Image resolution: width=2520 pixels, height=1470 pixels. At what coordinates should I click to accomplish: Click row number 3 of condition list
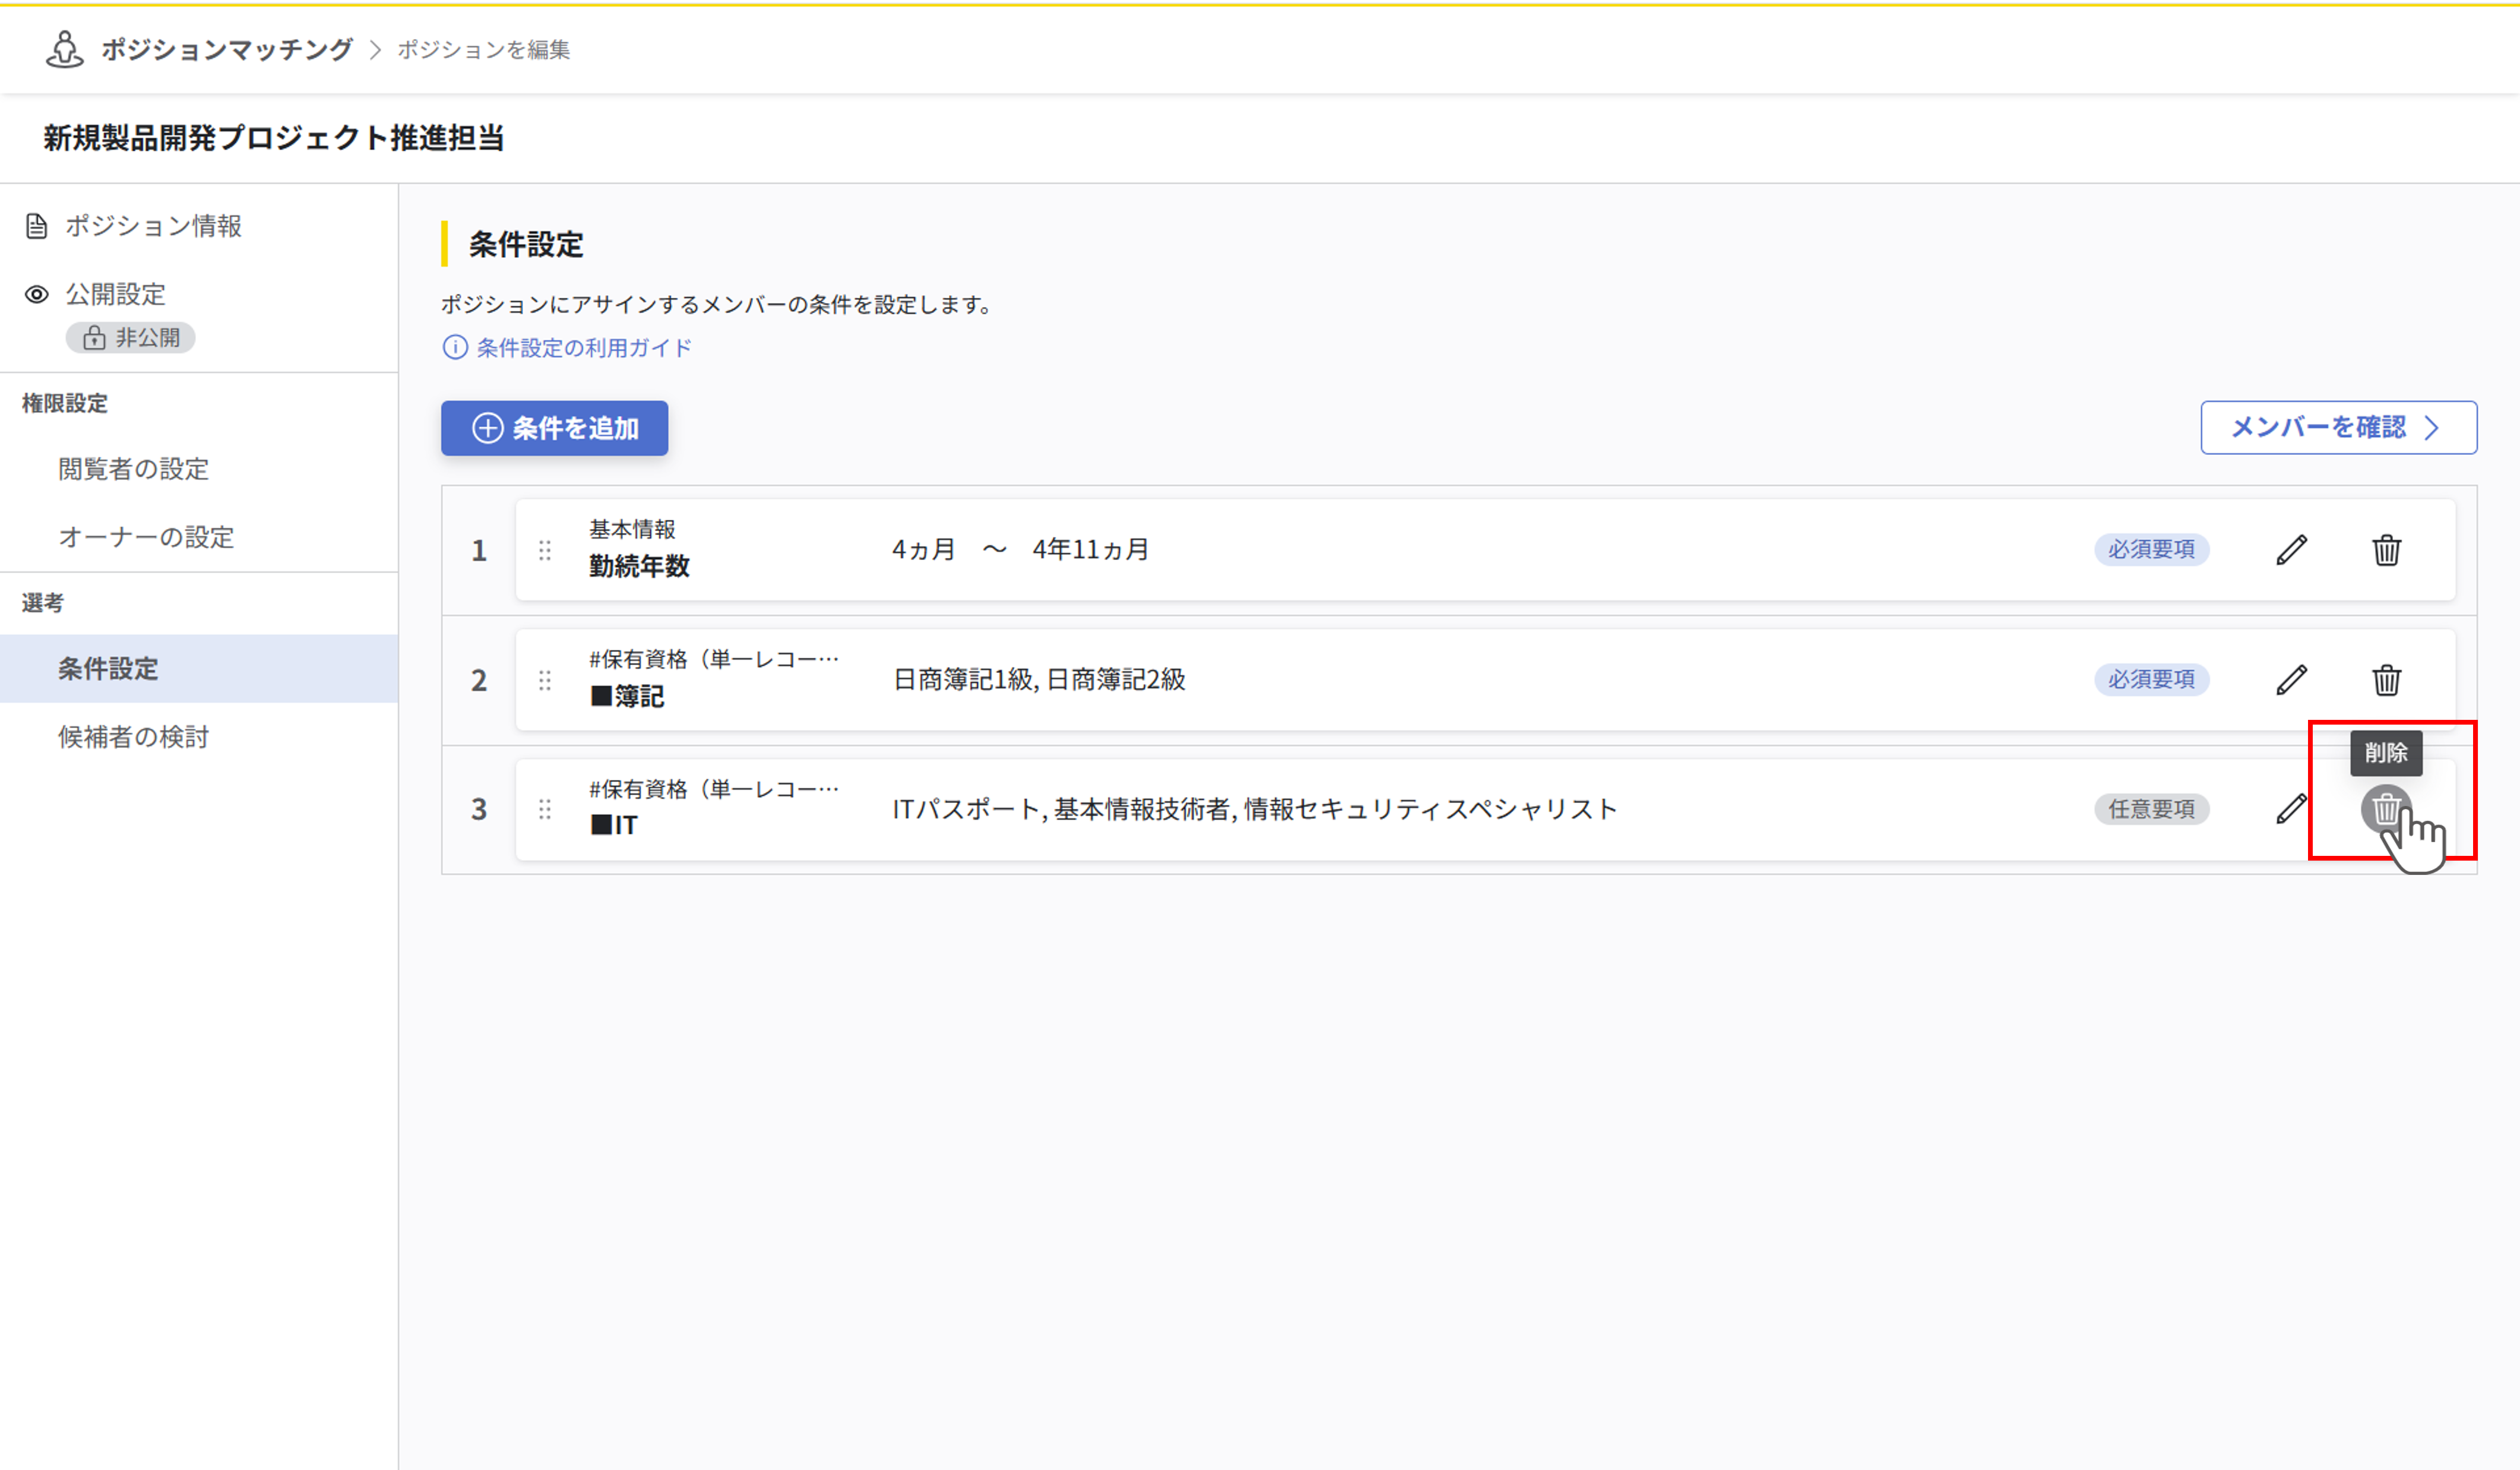pyautogui.click(x=479, y=809)
